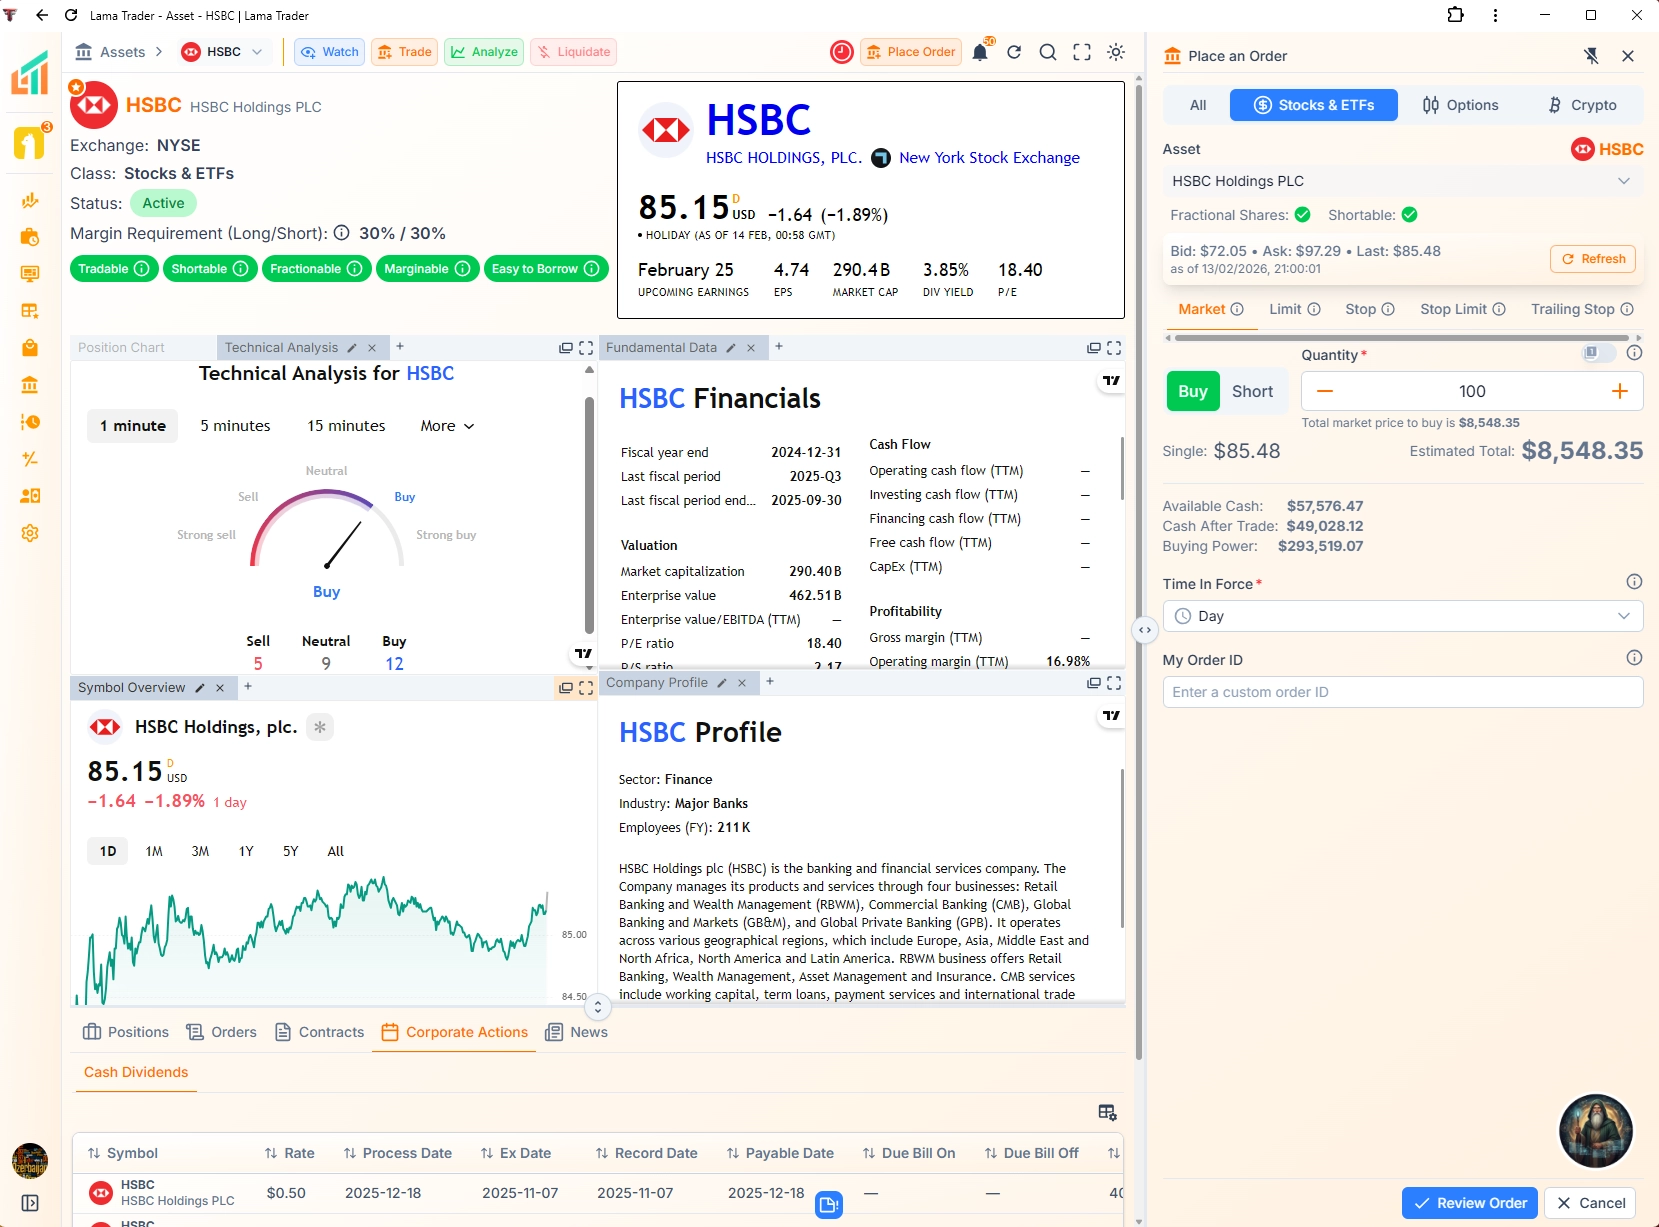Select the Trailing Stop order type

click(1582, 309)
